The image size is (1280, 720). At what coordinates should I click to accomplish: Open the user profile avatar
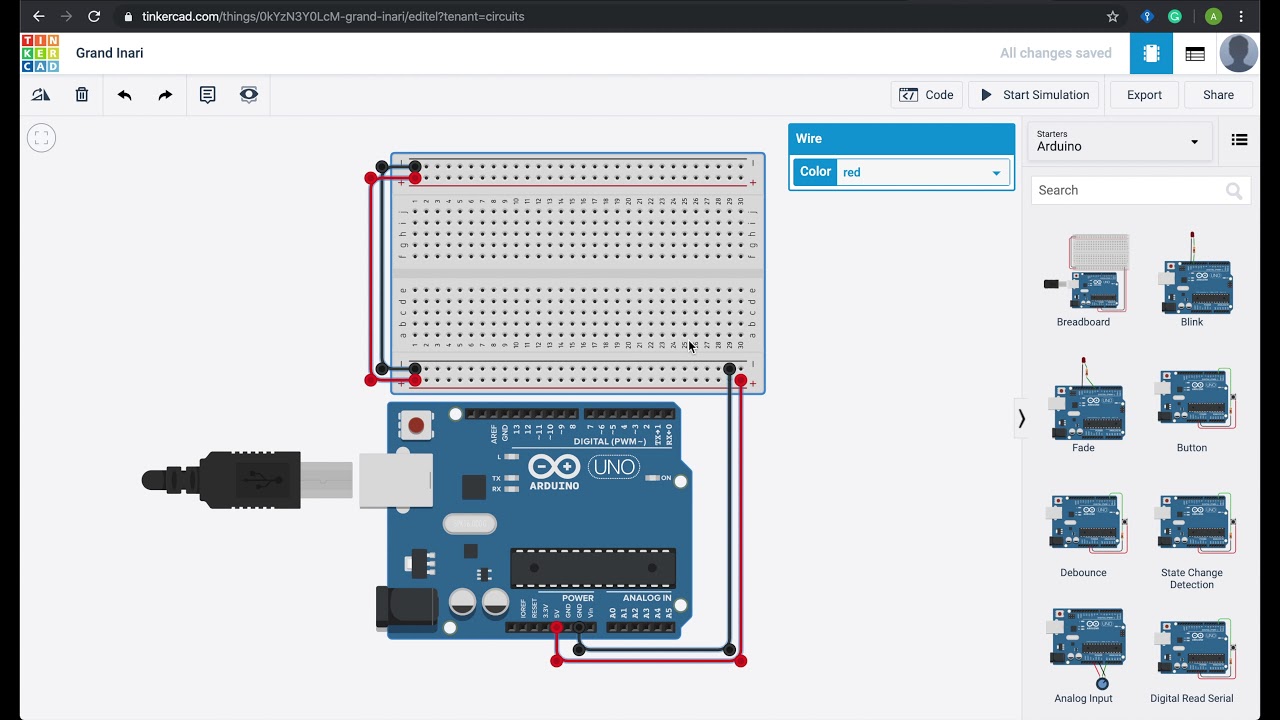[1238, 53]
